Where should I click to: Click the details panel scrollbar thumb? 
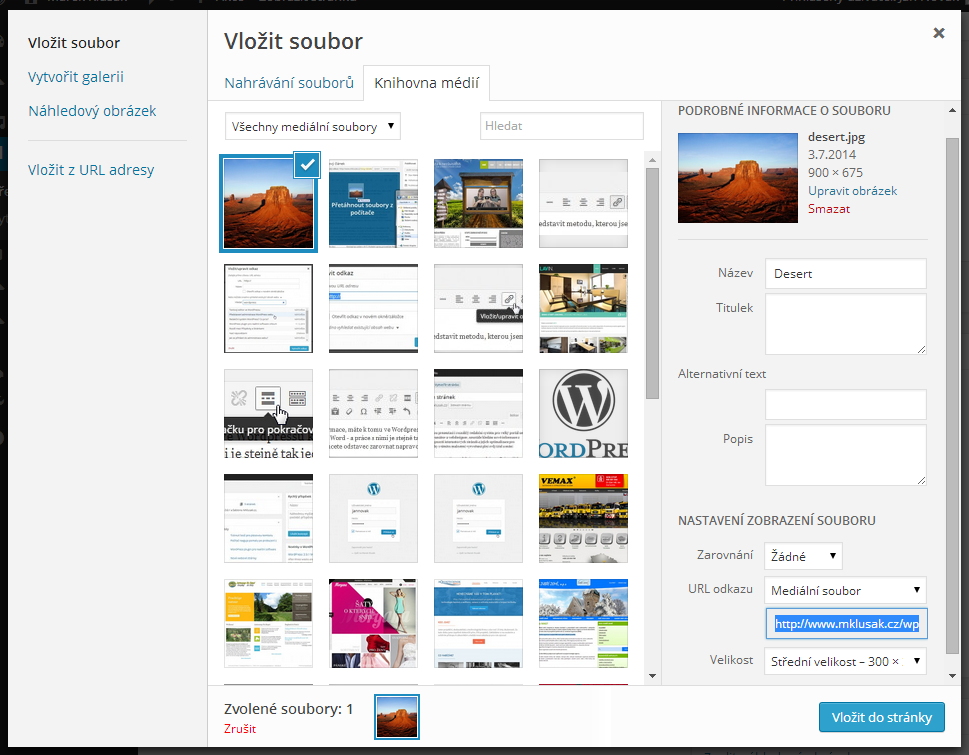952,395
